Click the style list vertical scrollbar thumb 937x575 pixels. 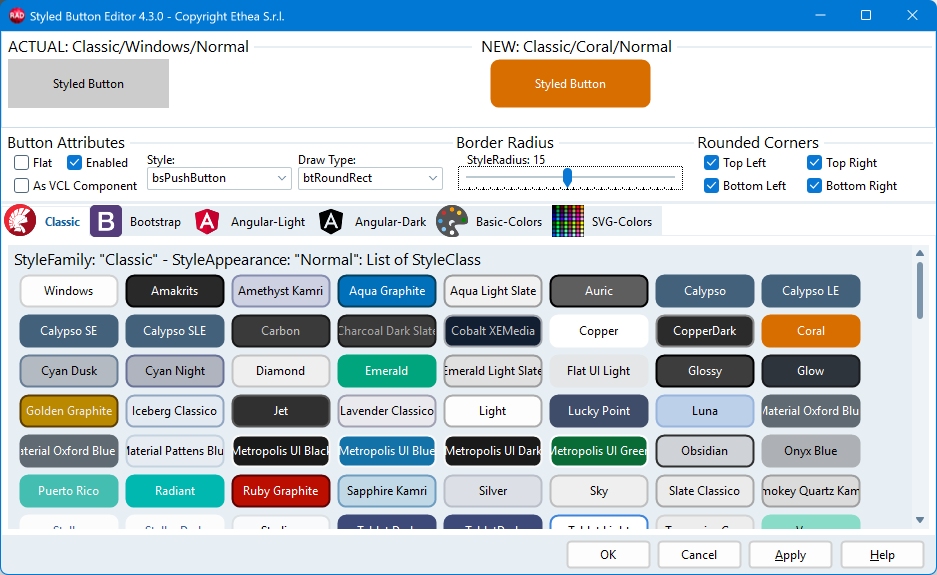point(920,290)
